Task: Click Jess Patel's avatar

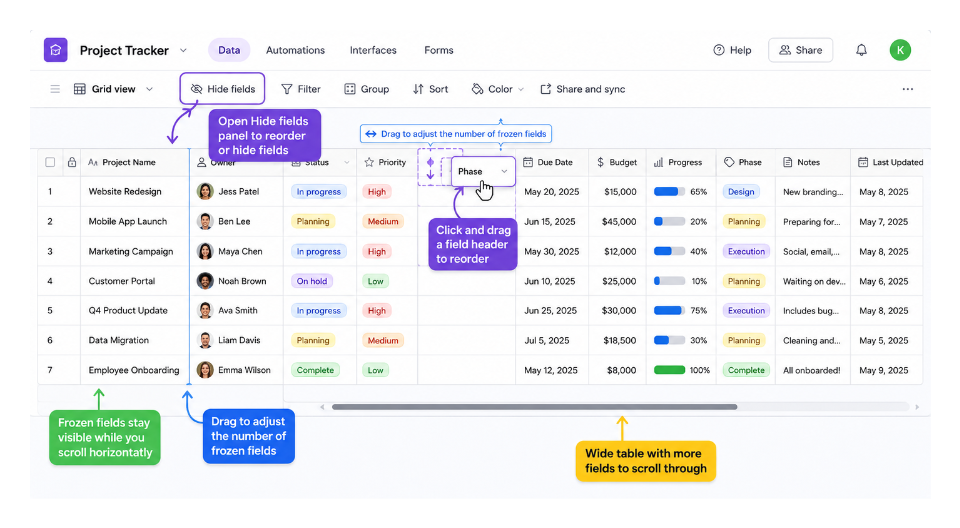Action: pos(205,192)
